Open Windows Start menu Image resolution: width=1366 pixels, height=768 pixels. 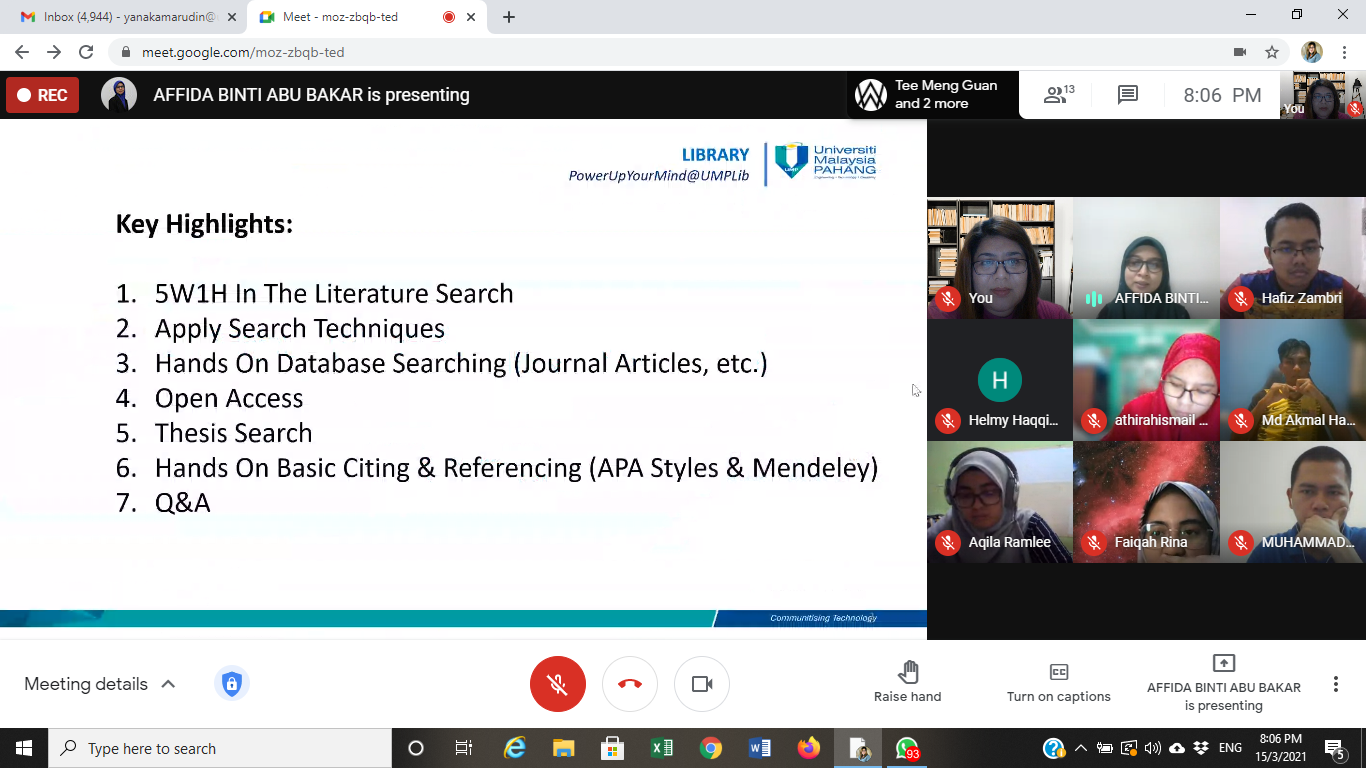coord(24,748)
